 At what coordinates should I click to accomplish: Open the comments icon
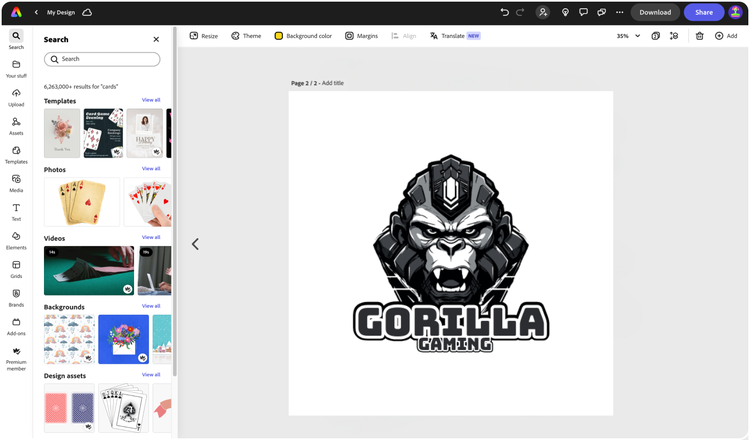583,12
